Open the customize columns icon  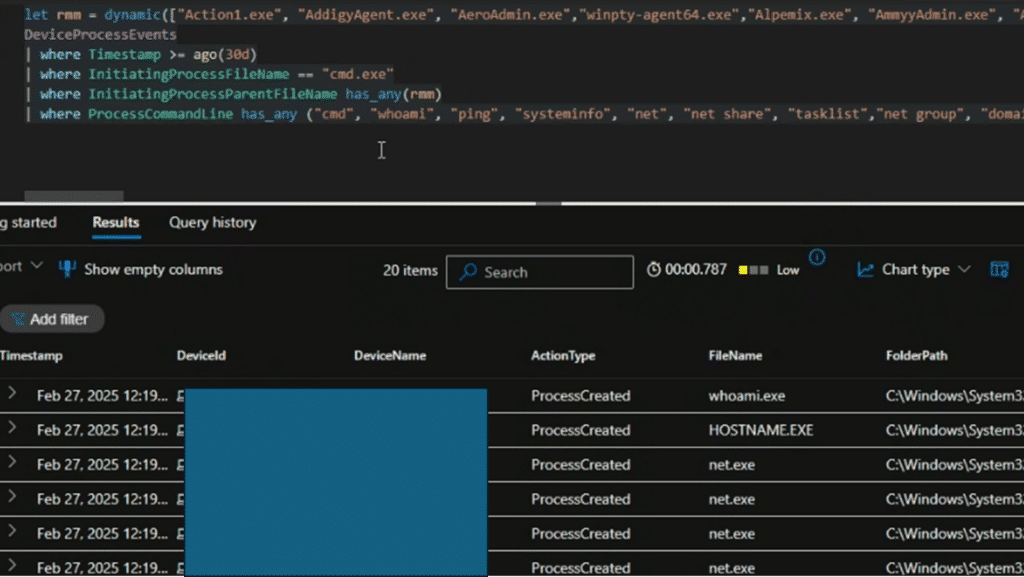[999, 269]
